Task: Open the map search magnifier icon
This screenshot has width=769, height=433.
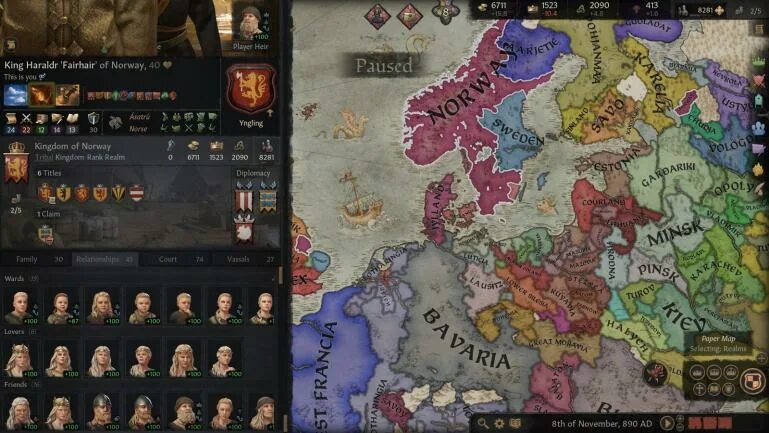Action: 483,423
